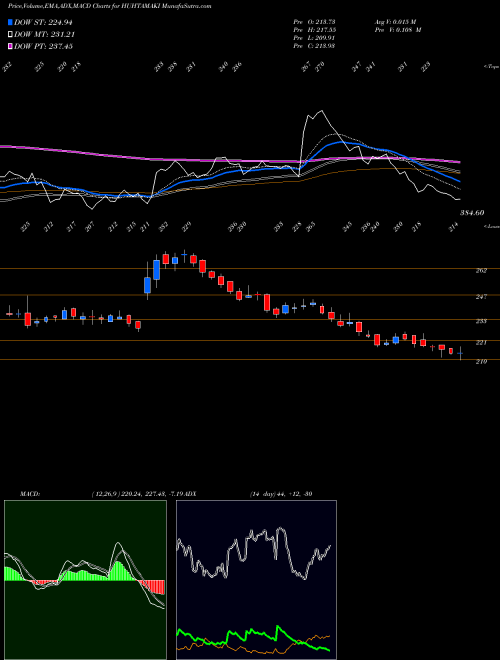Click the 233 price level label
Screen dimensions: 500x660
click(481, 321)
